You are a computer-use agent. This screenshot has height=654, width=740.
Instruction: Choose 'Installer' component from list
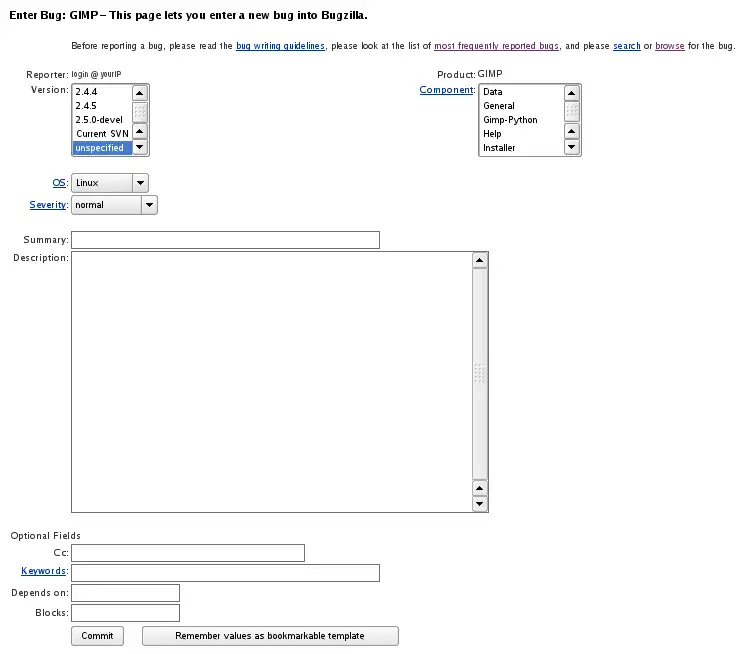520,148
